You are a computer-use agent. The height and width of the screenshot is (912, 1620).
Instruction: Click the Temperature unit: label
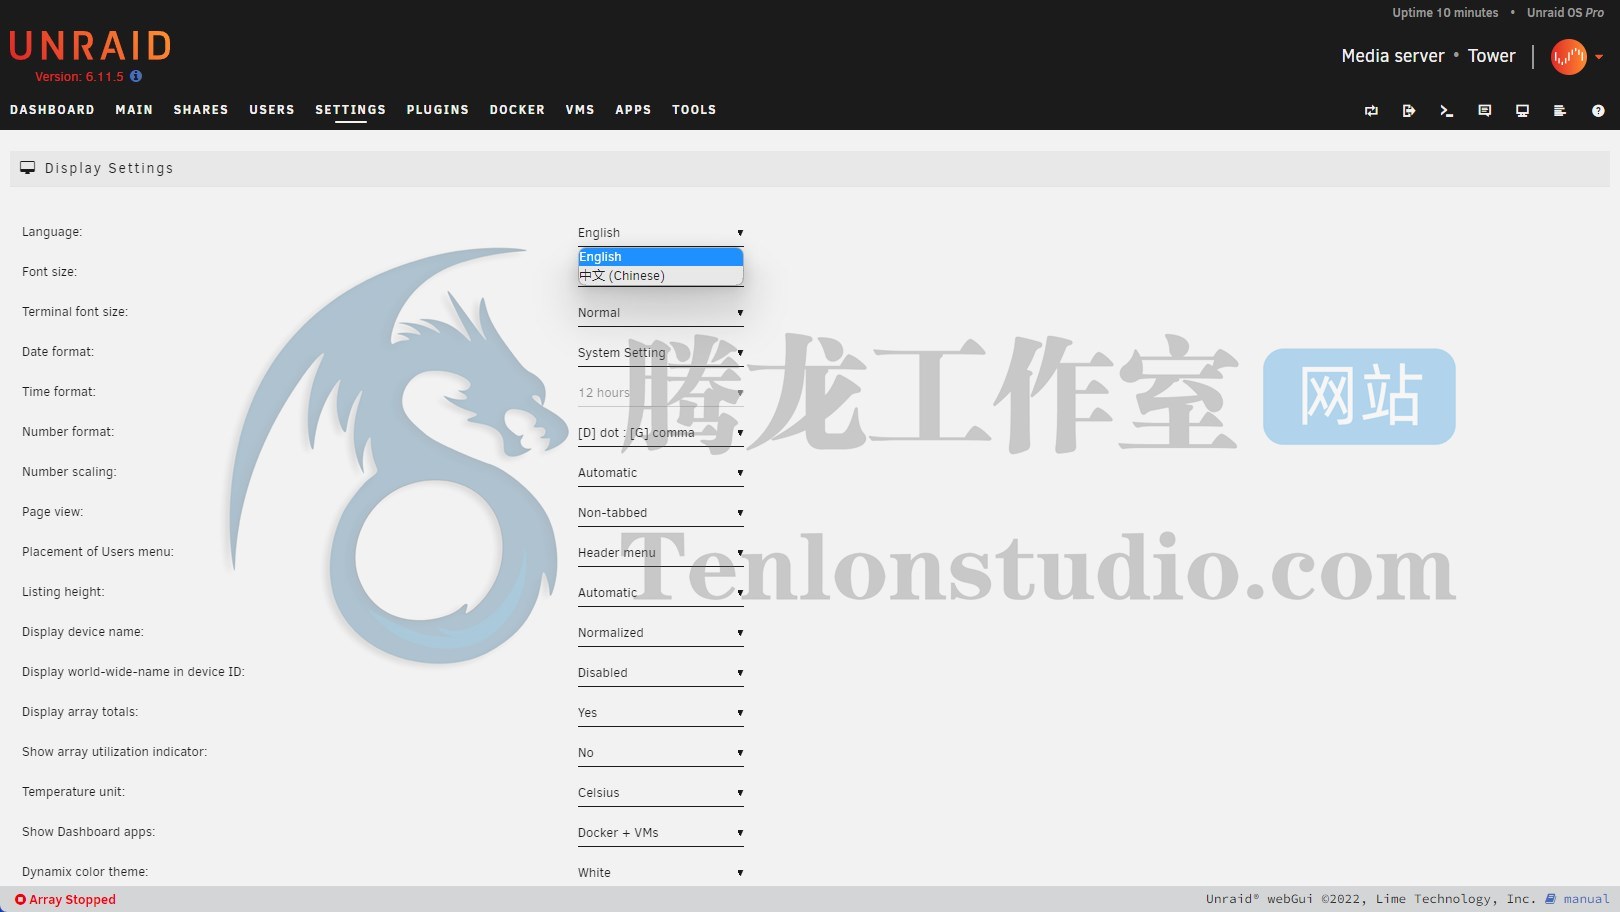[73, 792]
